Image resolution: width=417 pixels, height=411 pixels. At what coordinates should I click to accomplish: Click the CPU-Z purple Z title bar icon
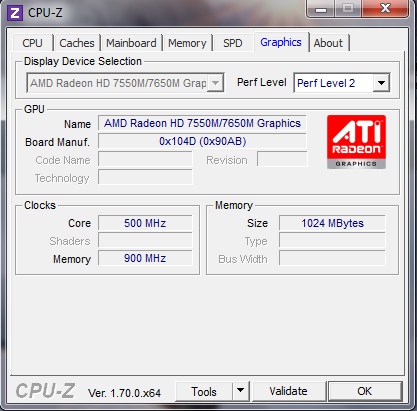pos(15,13)
